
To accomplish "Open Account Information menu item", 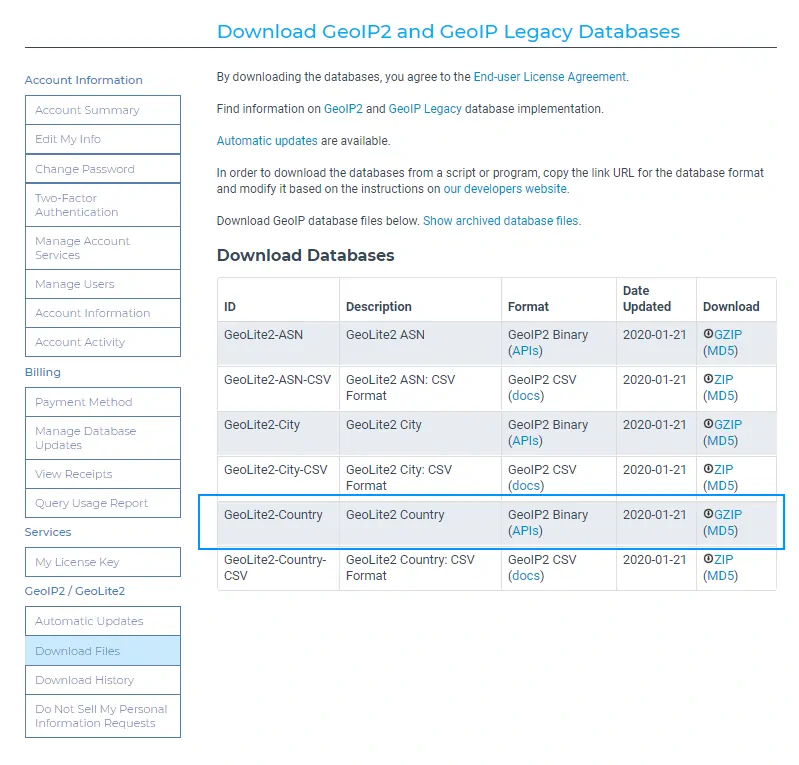I will (103, 313).
